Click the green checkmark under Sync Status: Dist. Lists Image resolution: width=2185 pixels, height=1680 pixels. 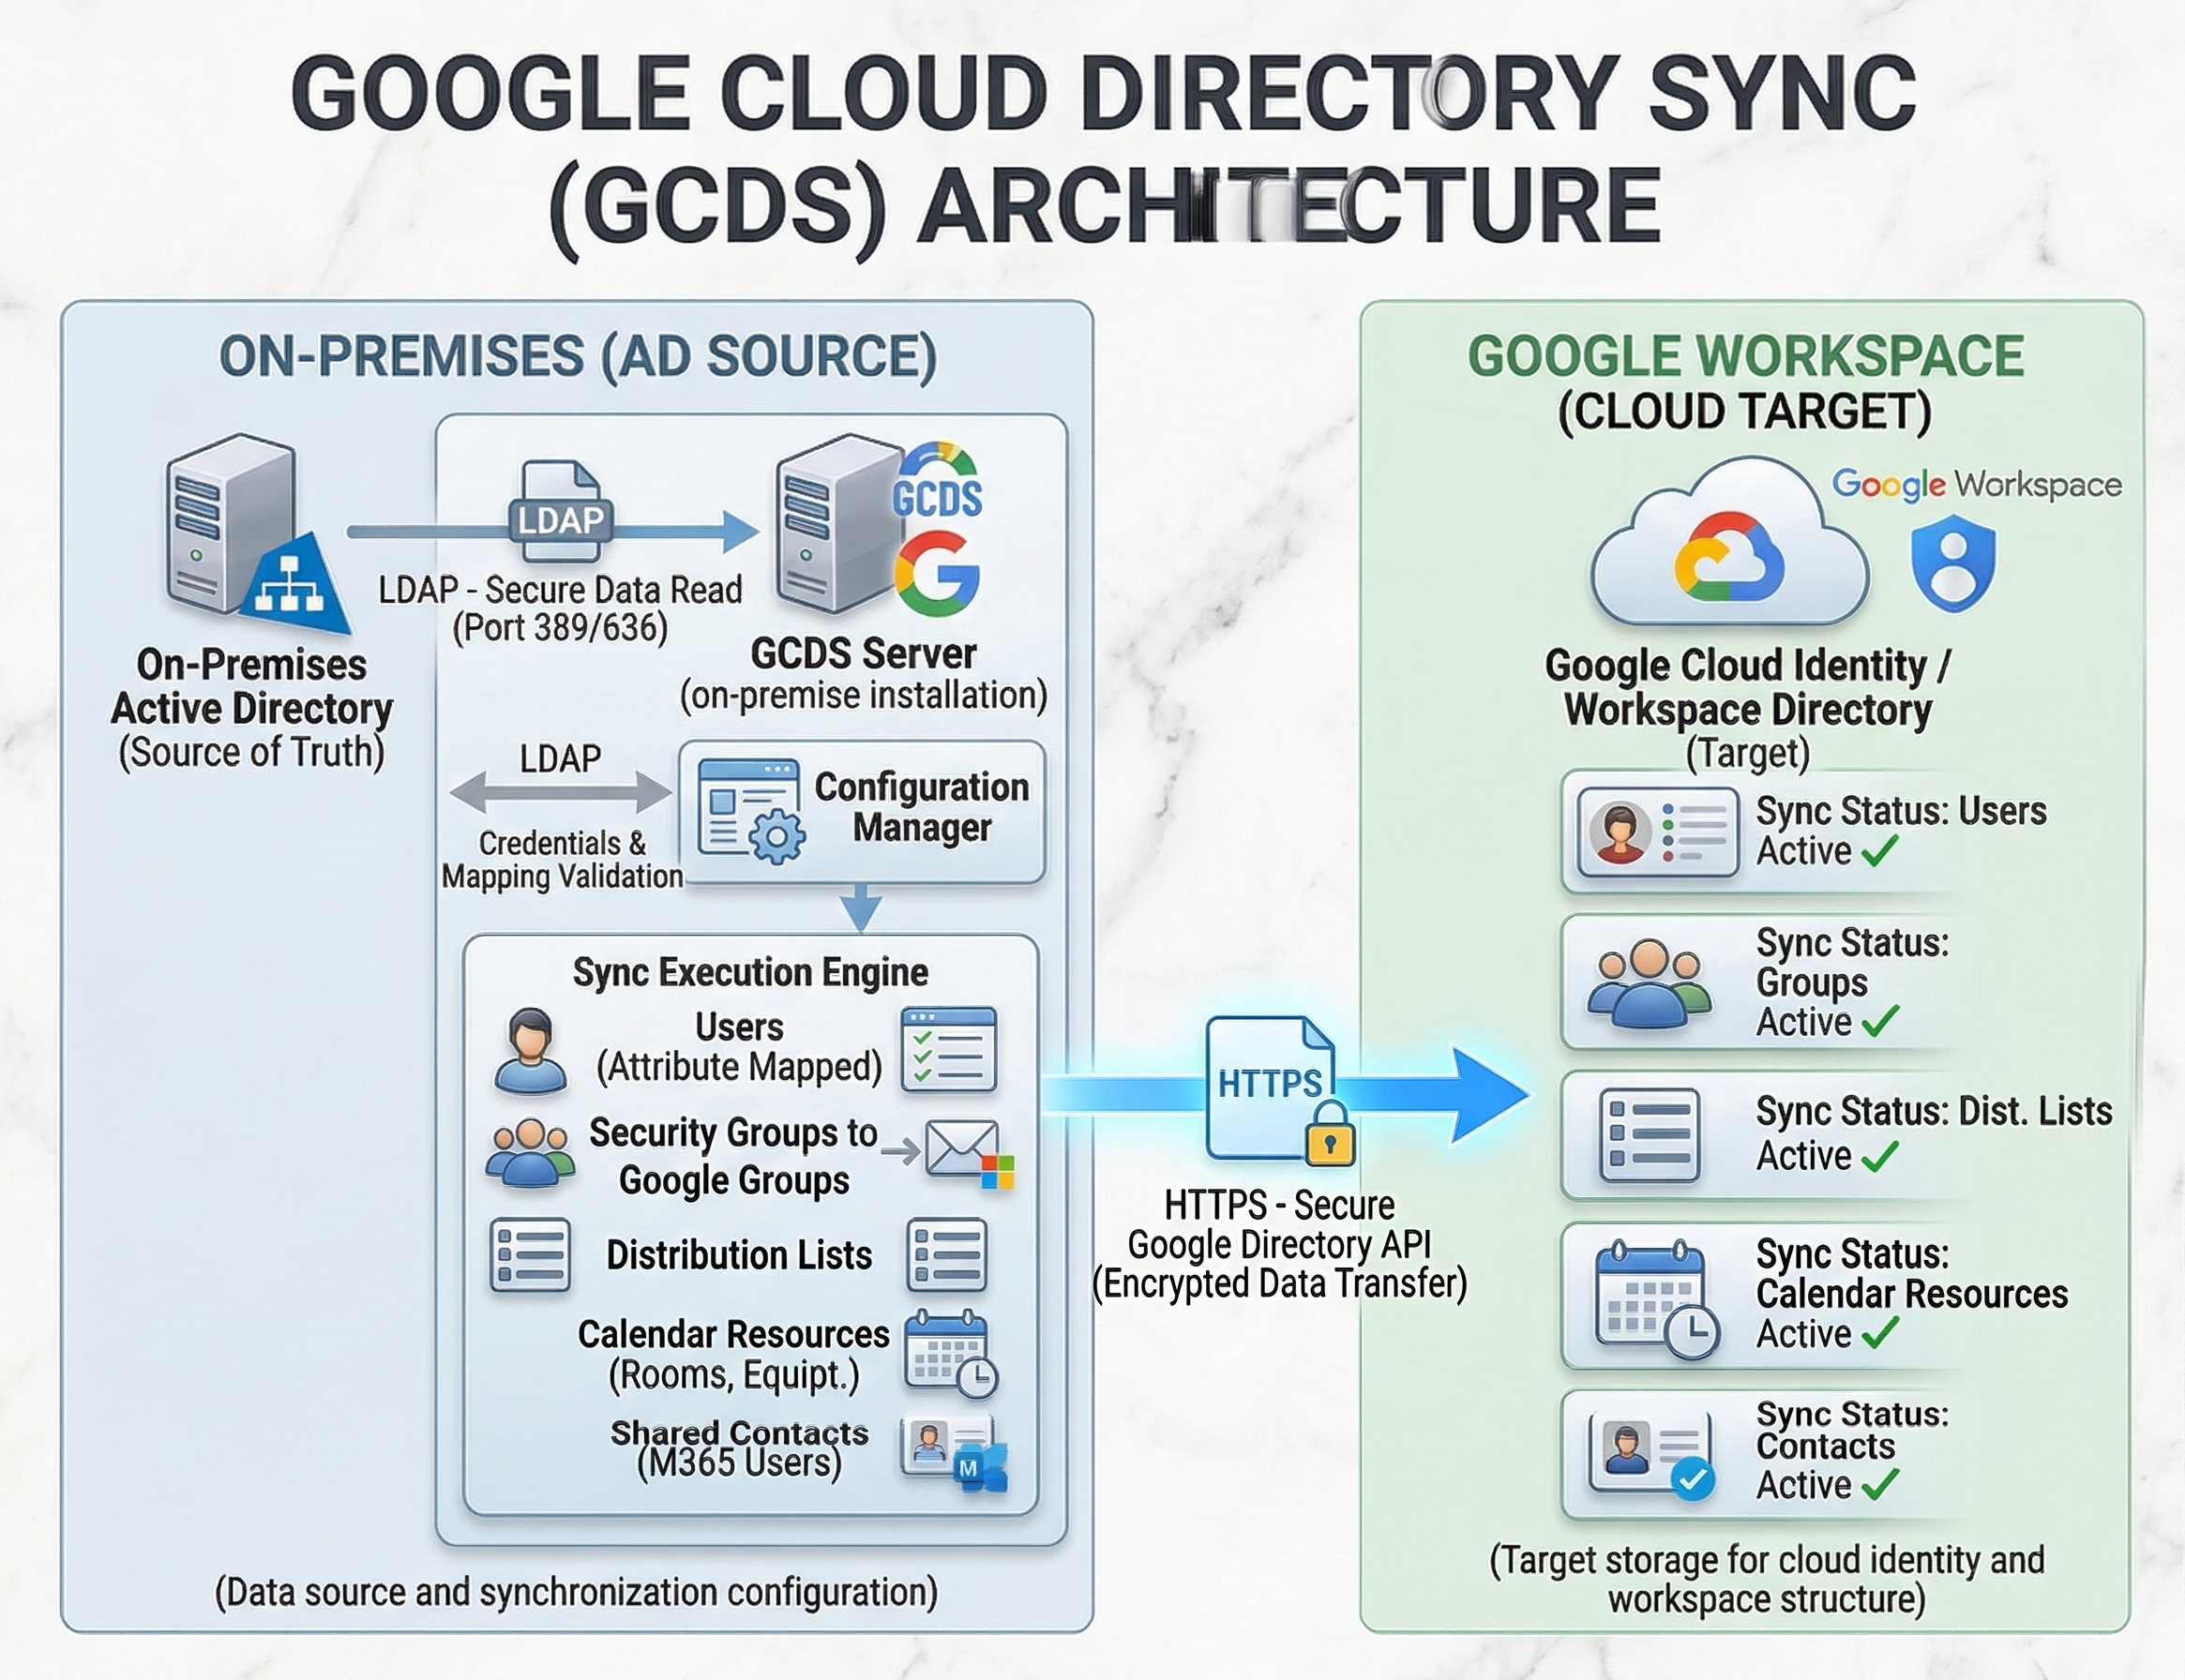click(x=1880, y=1156)
